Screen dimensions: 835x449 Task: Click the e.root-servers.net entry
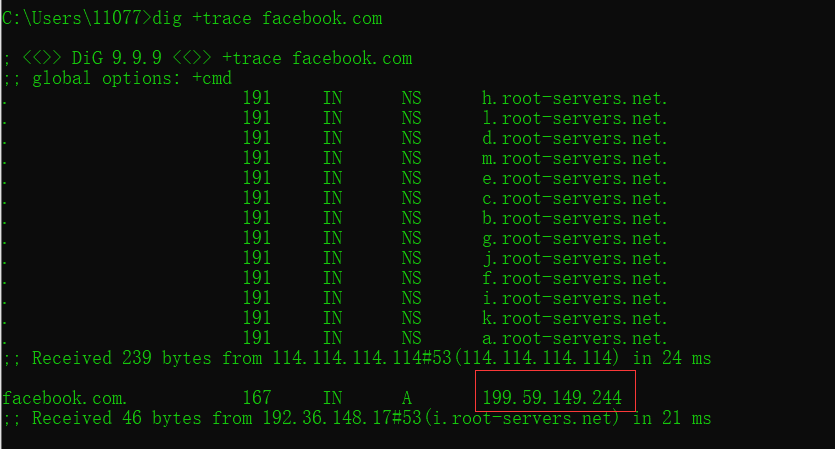coord(574,178)
